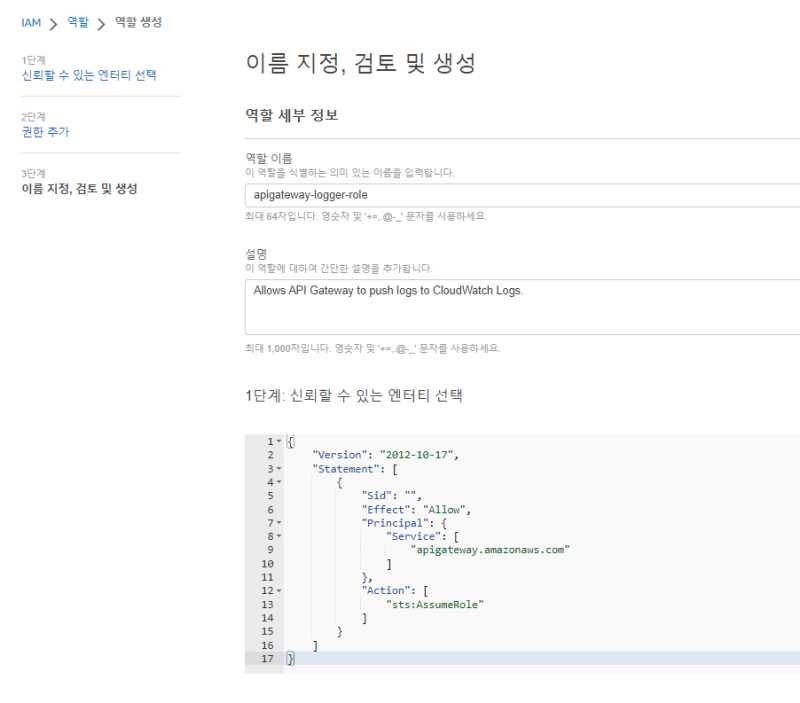800x703 pixels.
Task: Fold the Service array on line 8
Action: [x=279, y=536]
